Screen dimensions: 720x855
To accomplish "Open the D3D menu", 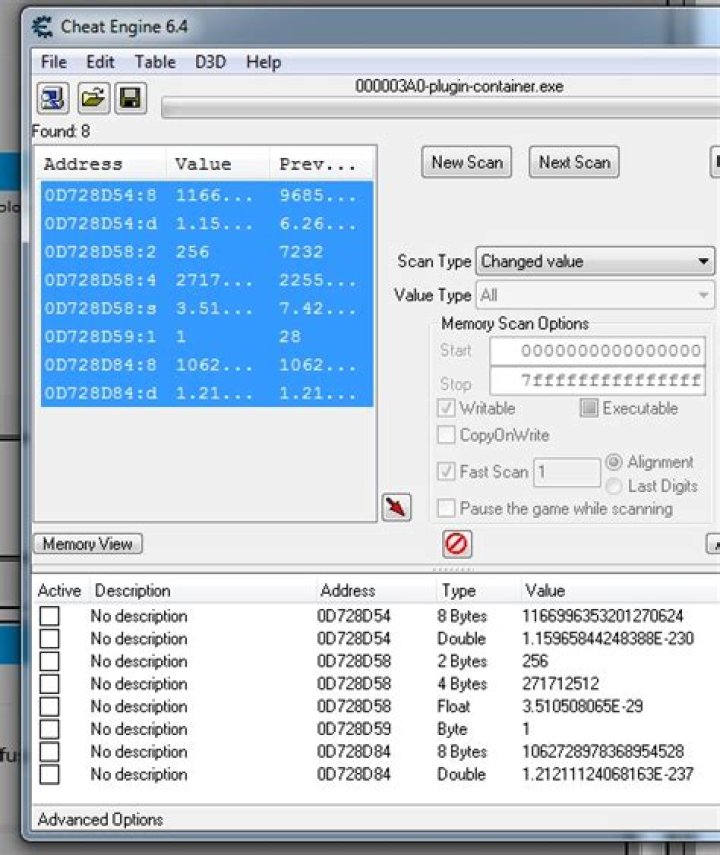I will point(210,62).
